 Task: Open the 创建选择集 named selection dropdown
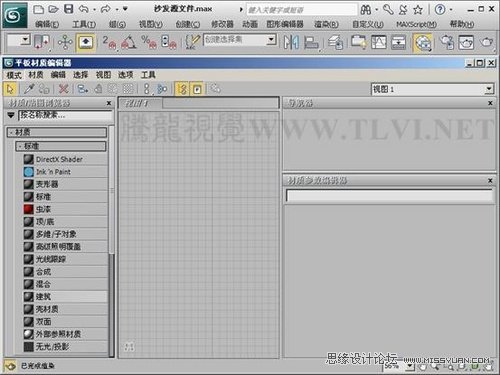coord(271,40)
